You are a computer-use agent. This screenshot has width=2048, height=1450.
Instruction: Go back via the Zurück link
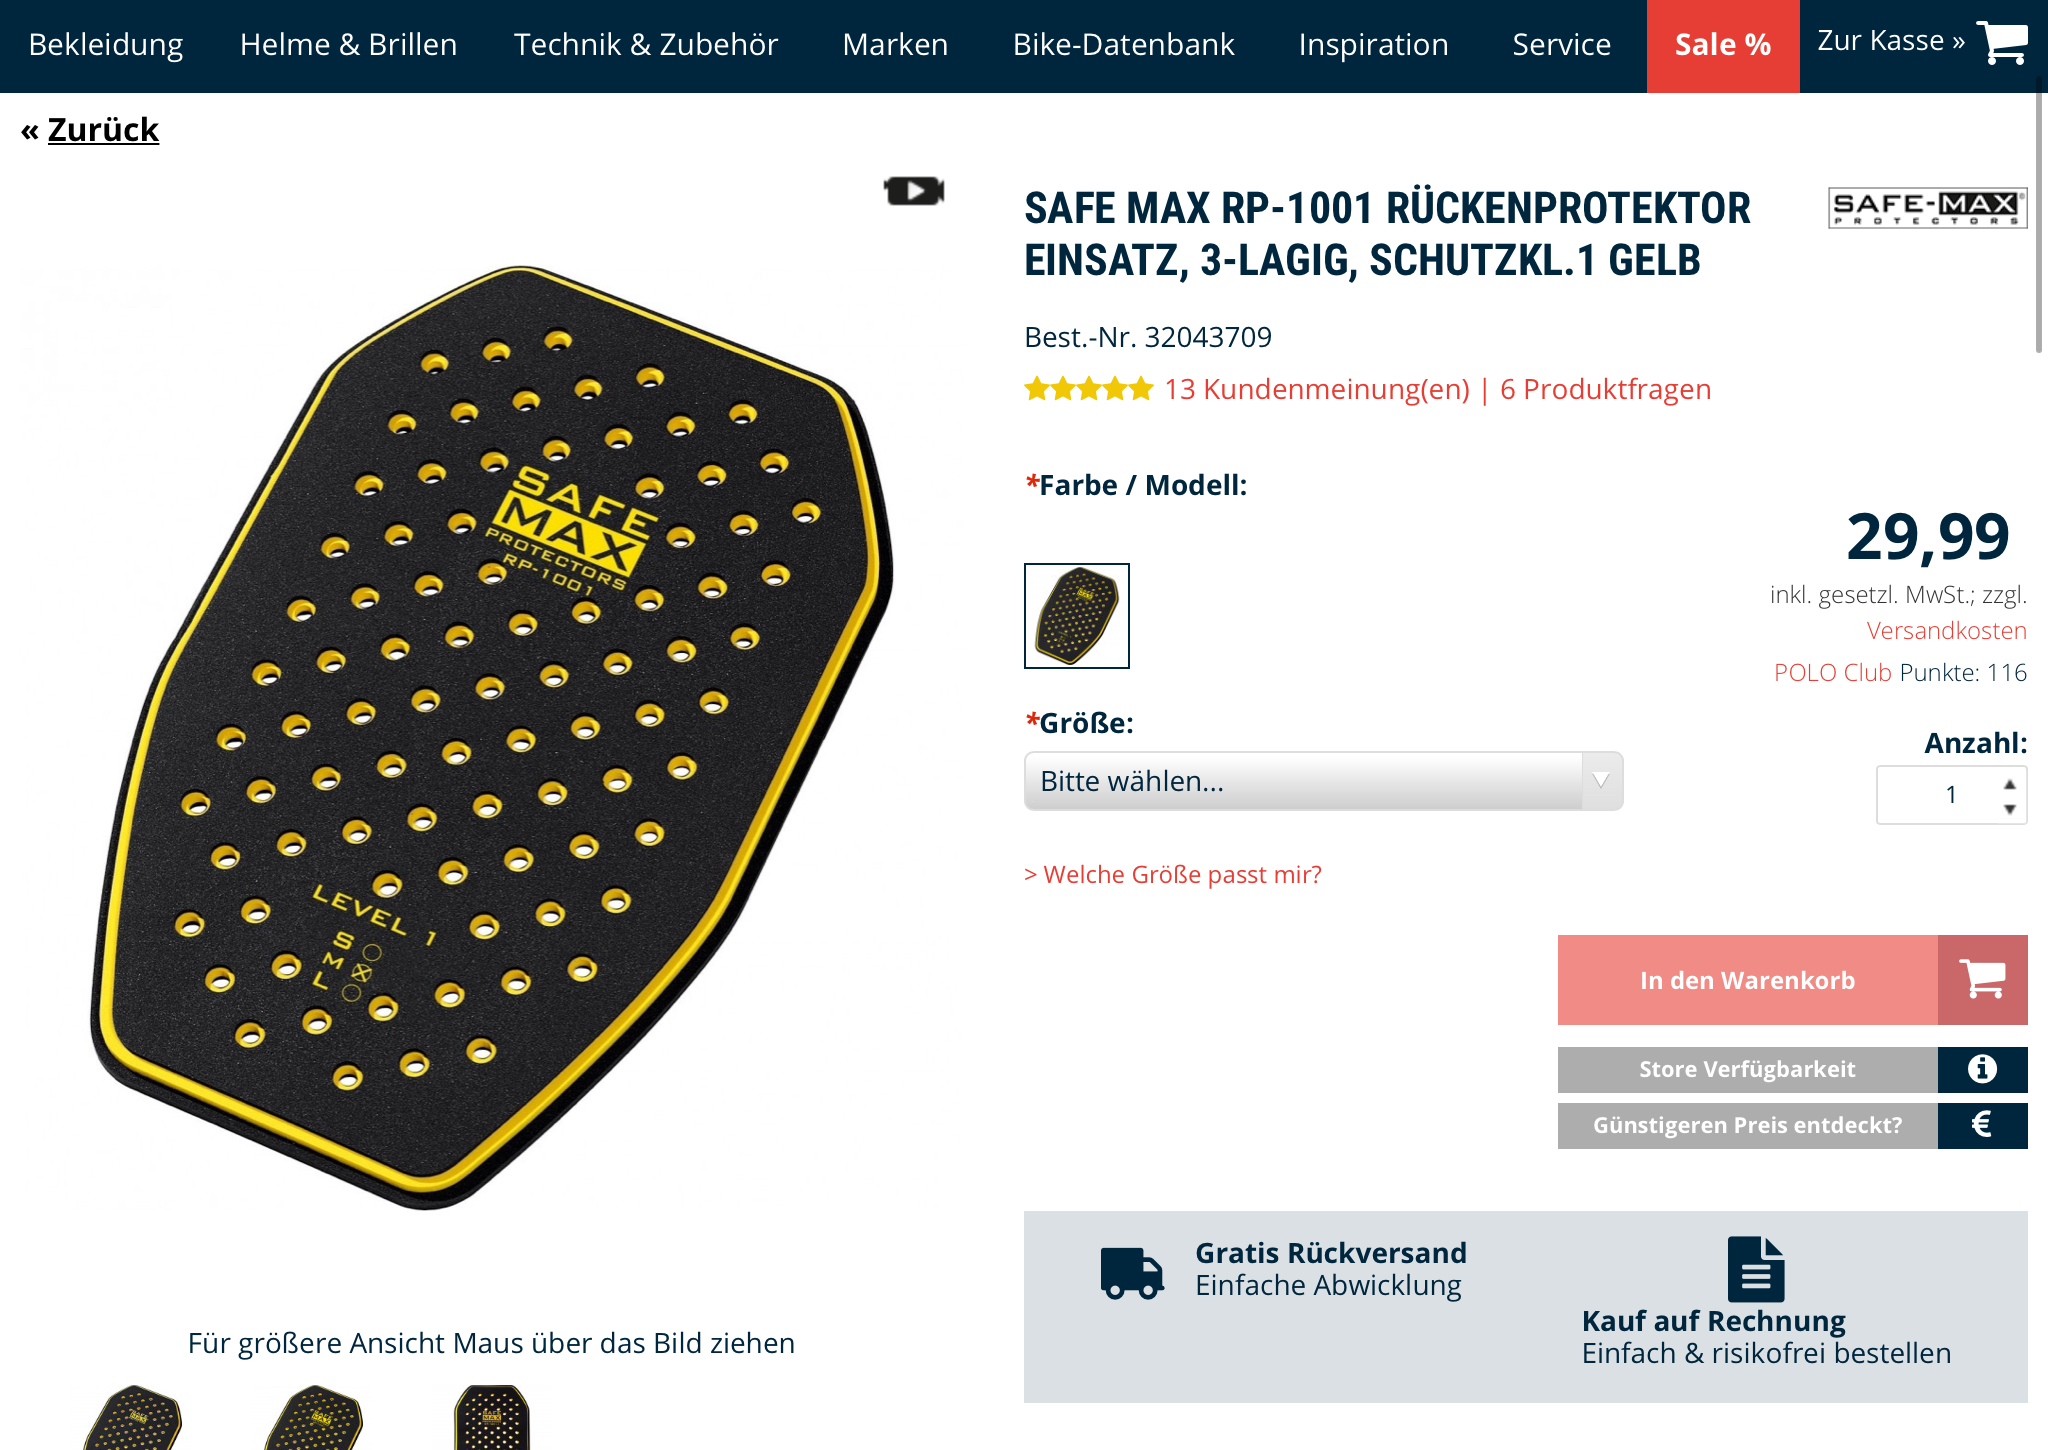[103, 130]
